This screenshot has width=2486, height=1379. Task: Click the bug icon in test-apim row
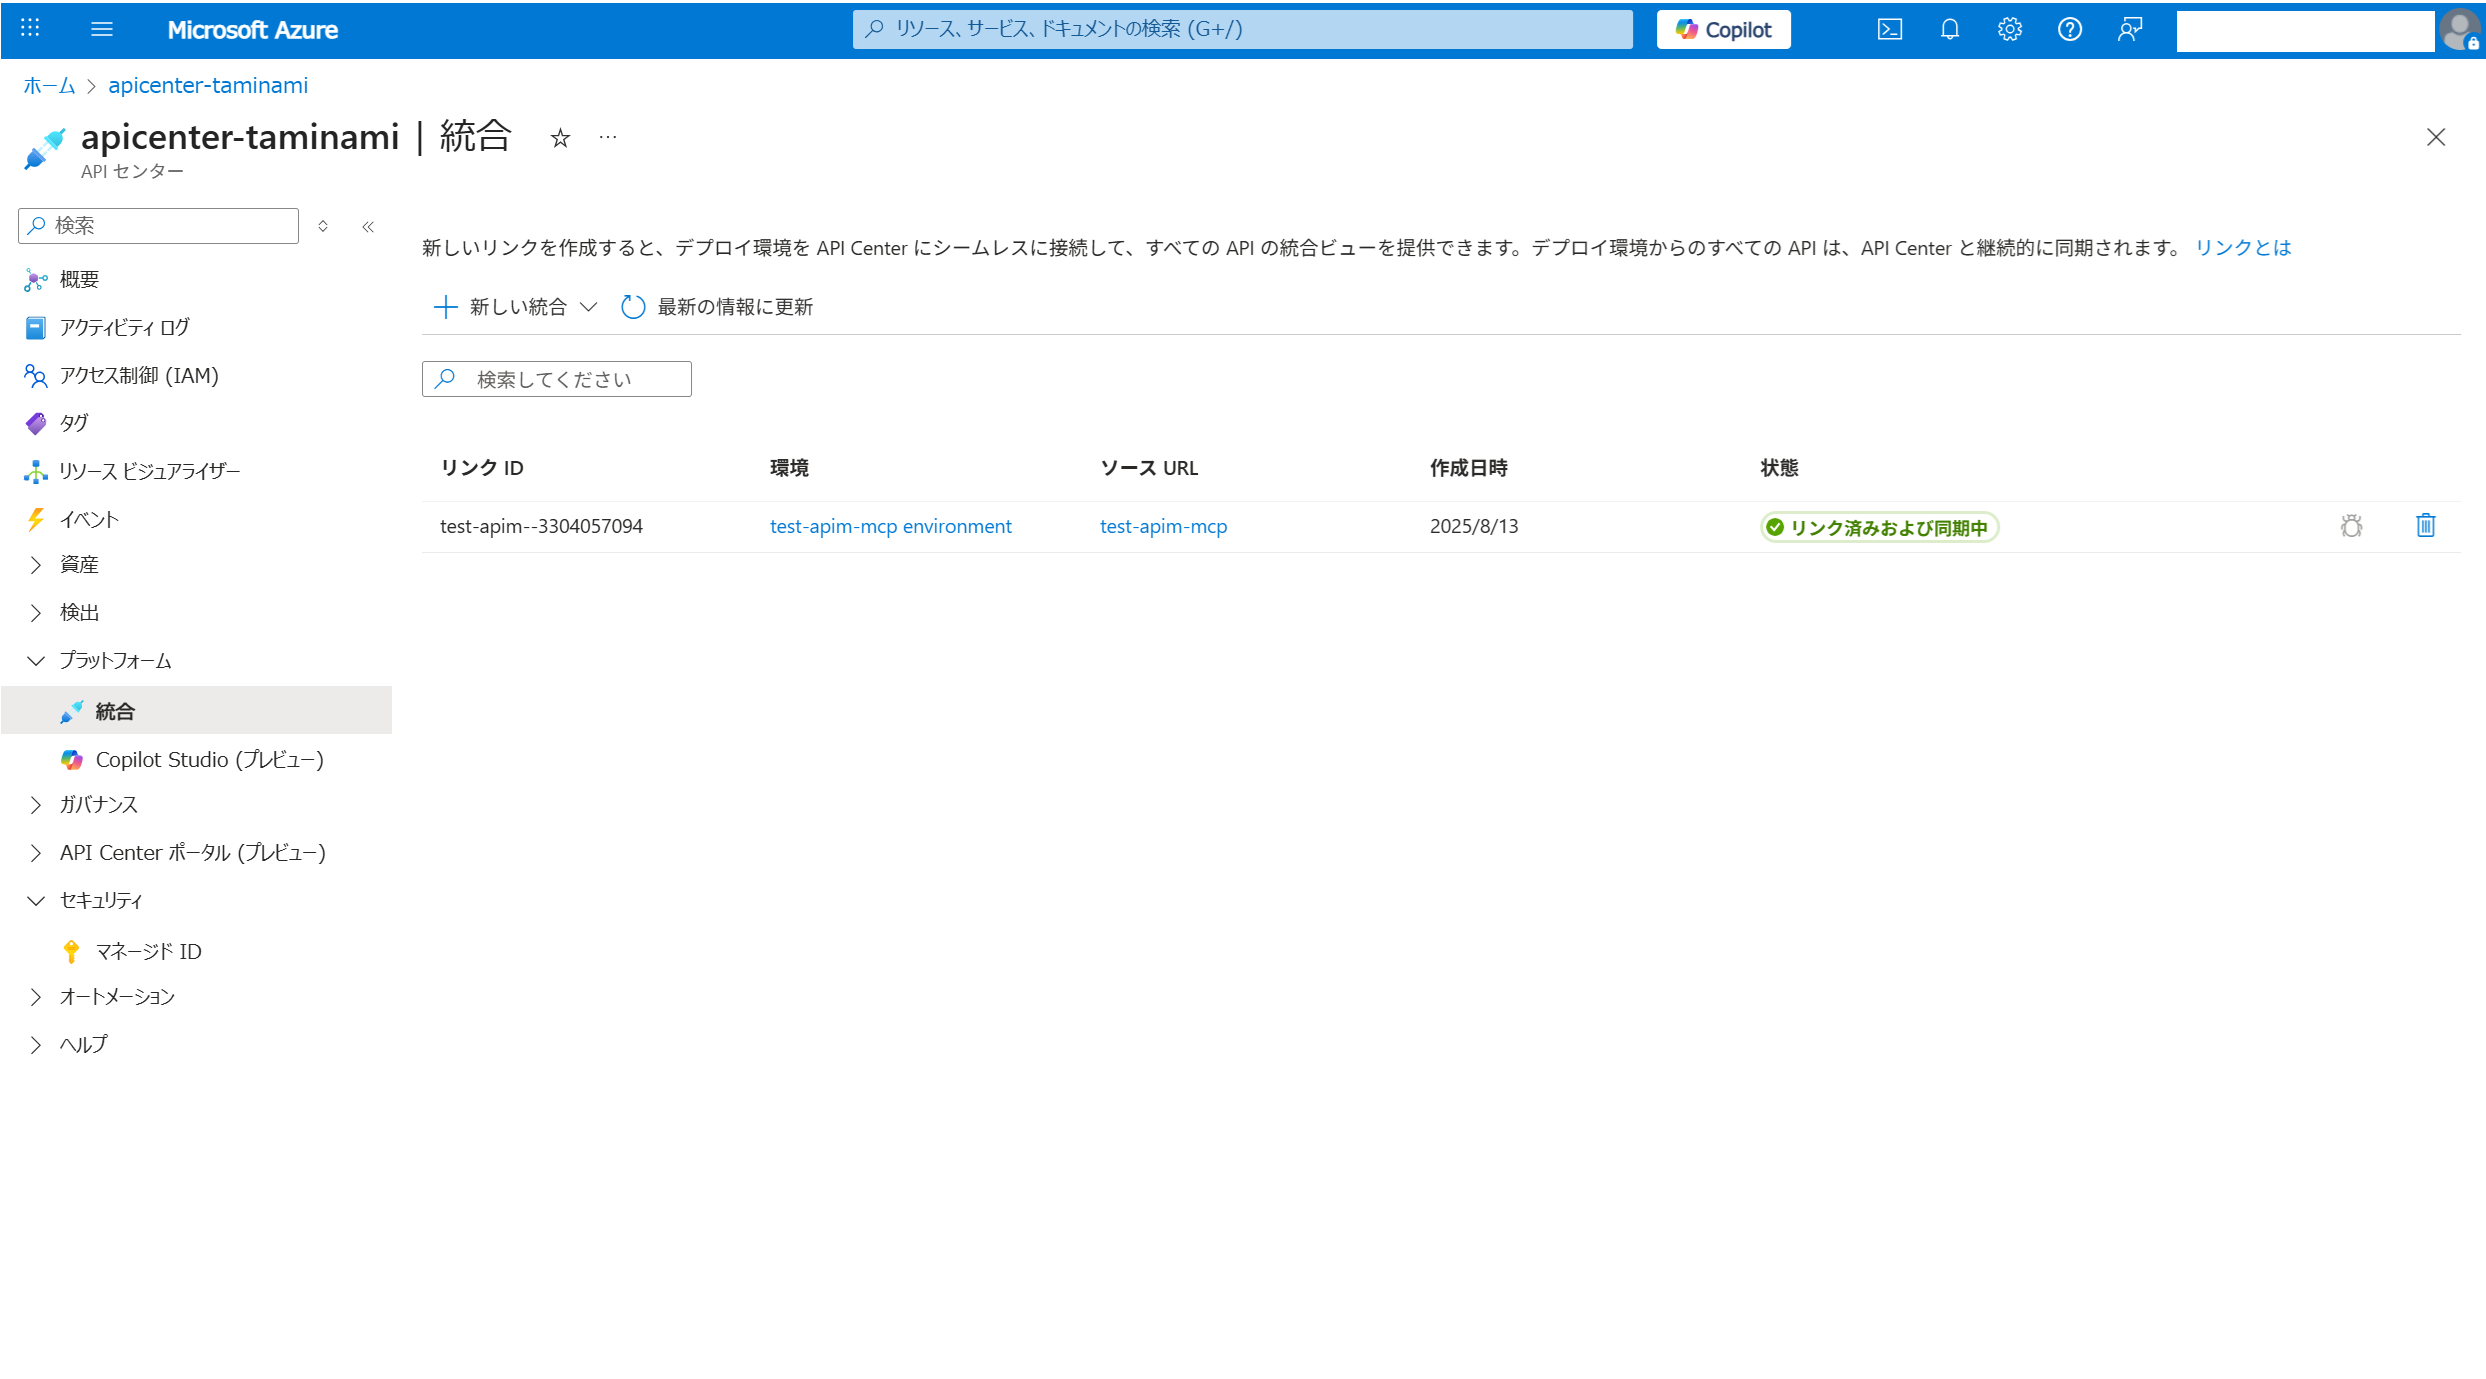tap(2351, 526)
